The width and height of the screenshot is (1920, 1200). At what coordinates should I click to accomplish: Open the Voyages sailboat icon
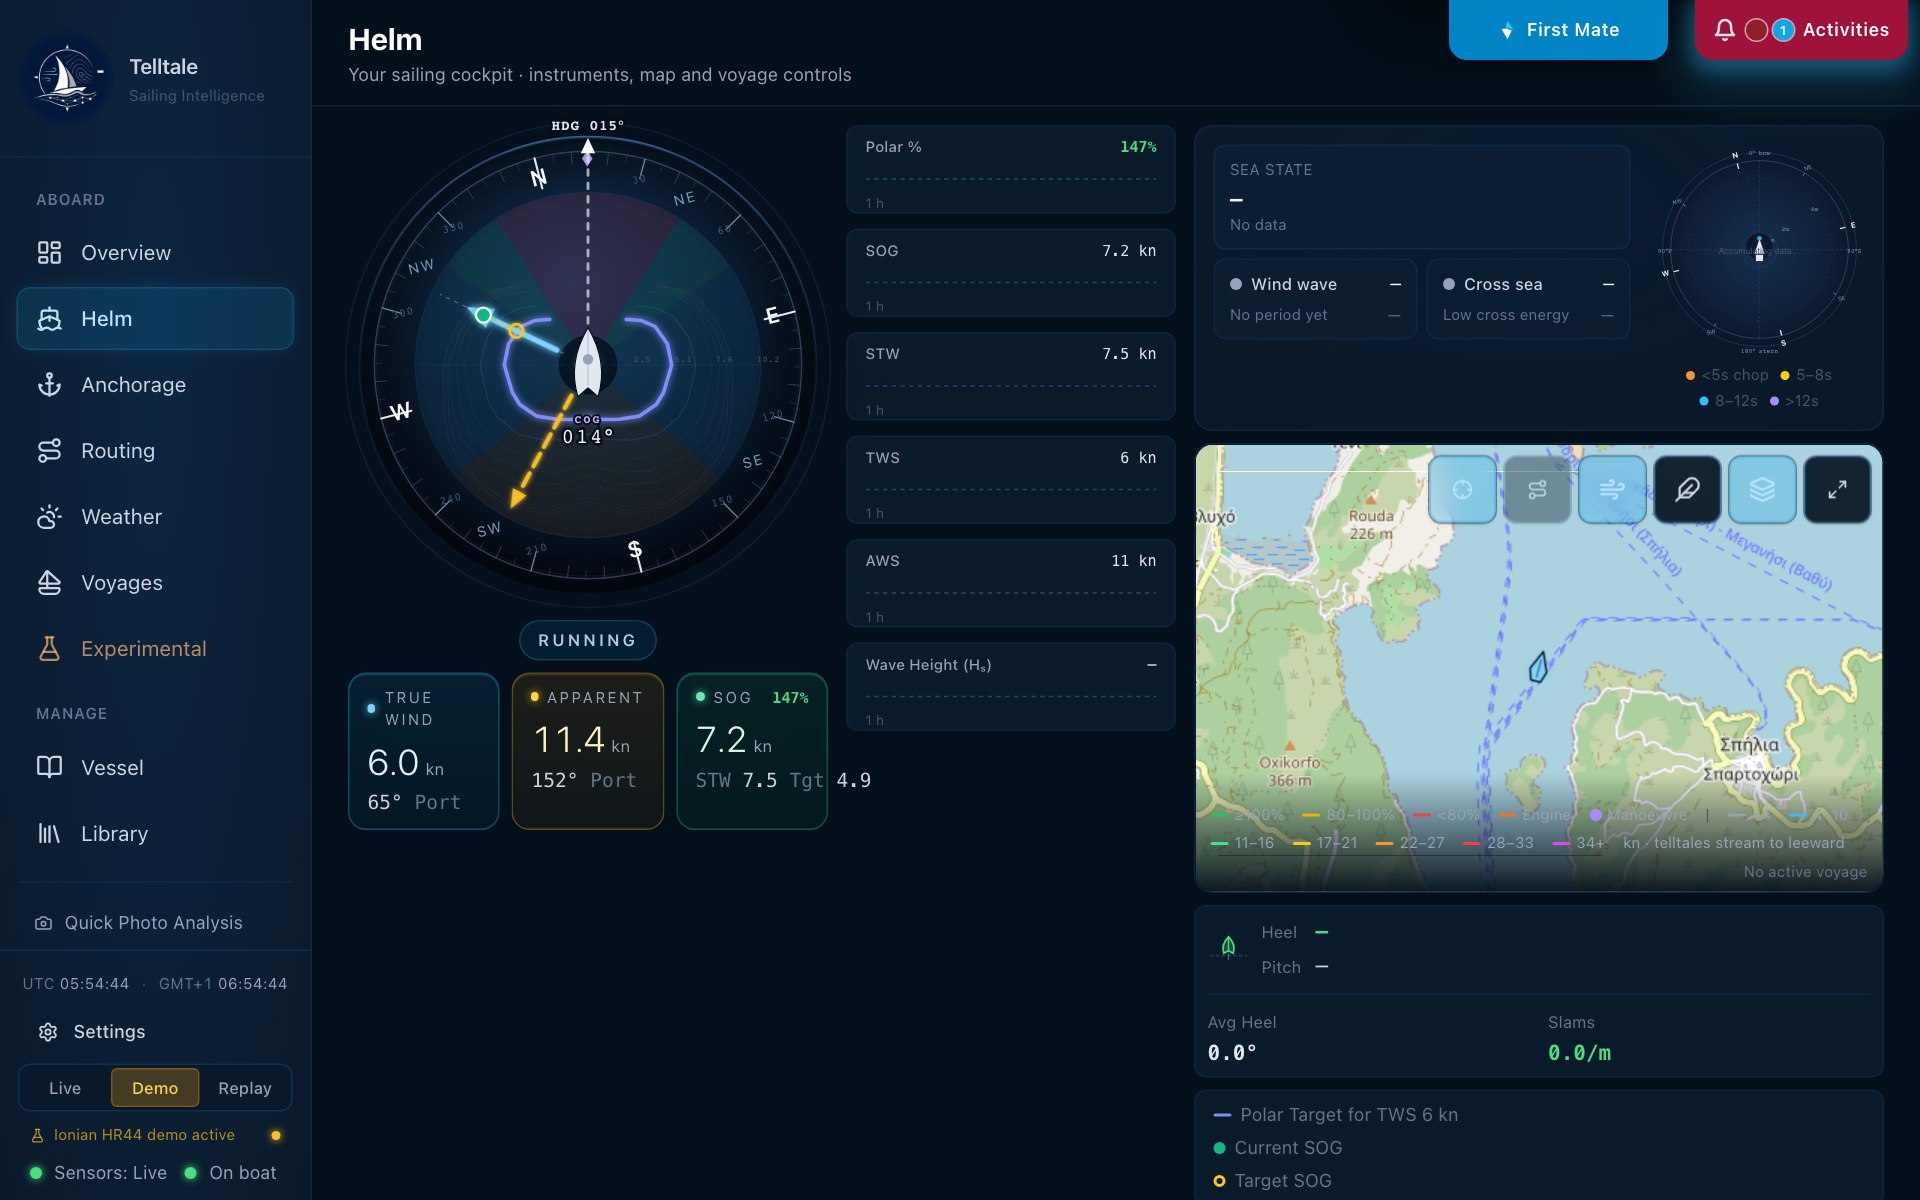click(x=49, y=583)
